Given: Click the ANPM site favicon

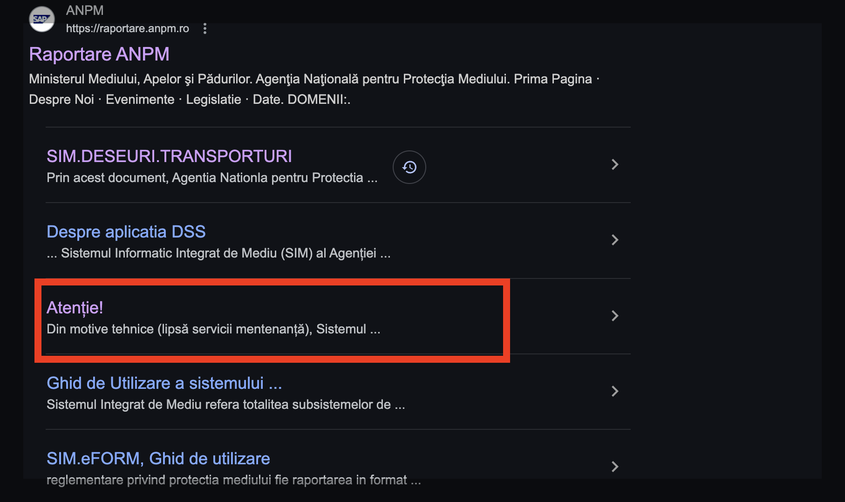Looking at the screenshot, I should [x=42, y=19].
